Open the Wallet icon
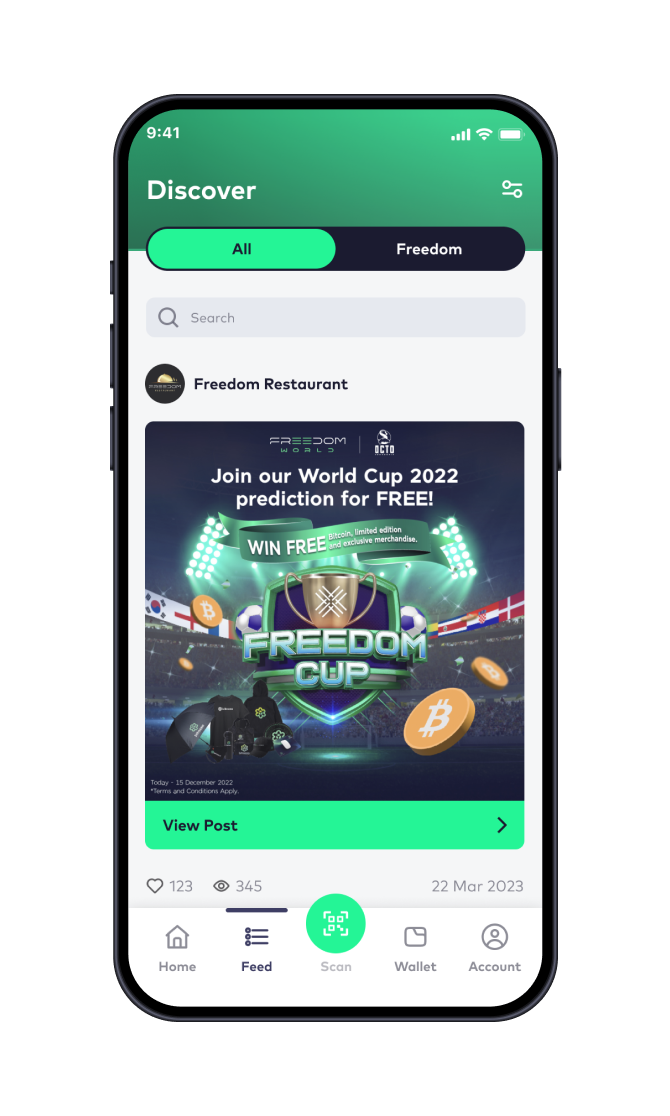This screenshot has height=1116, width=670. [x=415, y=937]
